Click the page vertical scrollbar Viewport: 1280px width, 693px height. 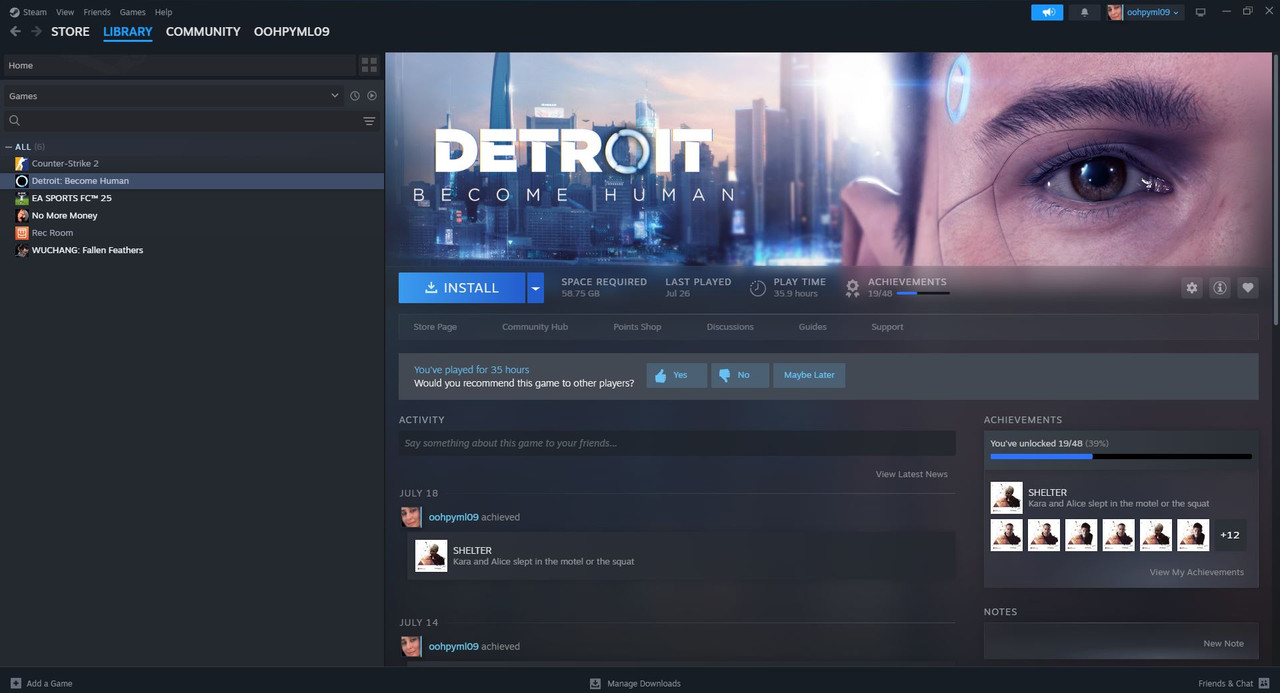(x=1276, y=190)
